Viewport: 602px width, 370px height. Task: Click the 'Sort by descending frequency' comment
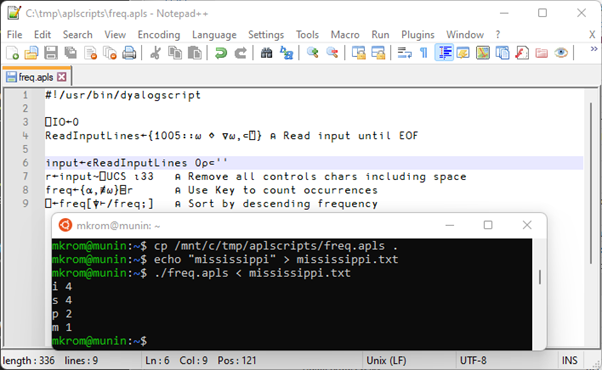(x=283, y=203)
